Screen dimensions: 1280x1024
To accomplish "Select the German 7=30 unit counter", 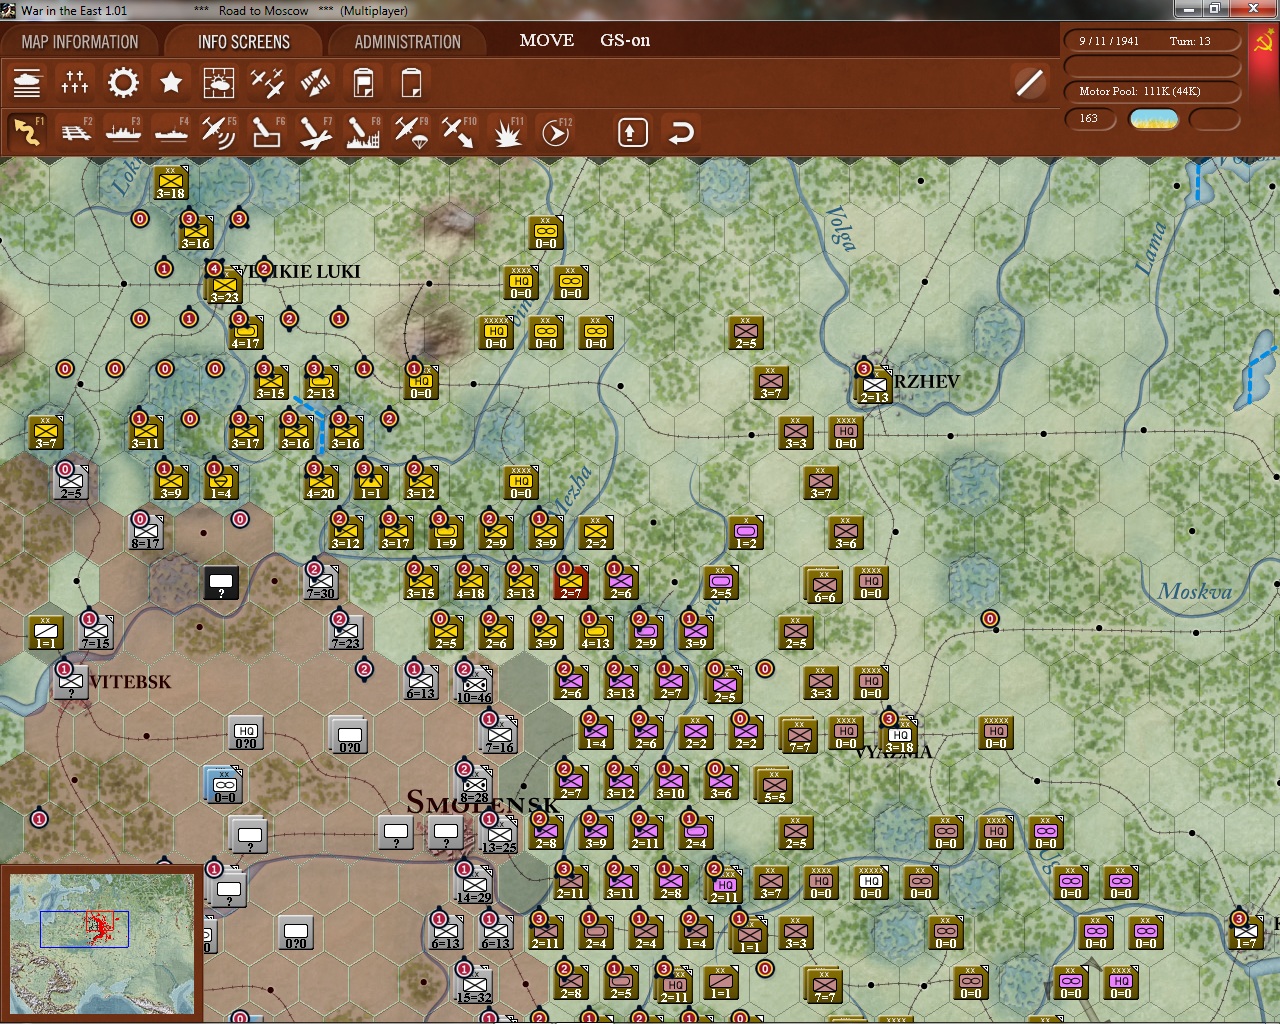I will tap(320, 581).
